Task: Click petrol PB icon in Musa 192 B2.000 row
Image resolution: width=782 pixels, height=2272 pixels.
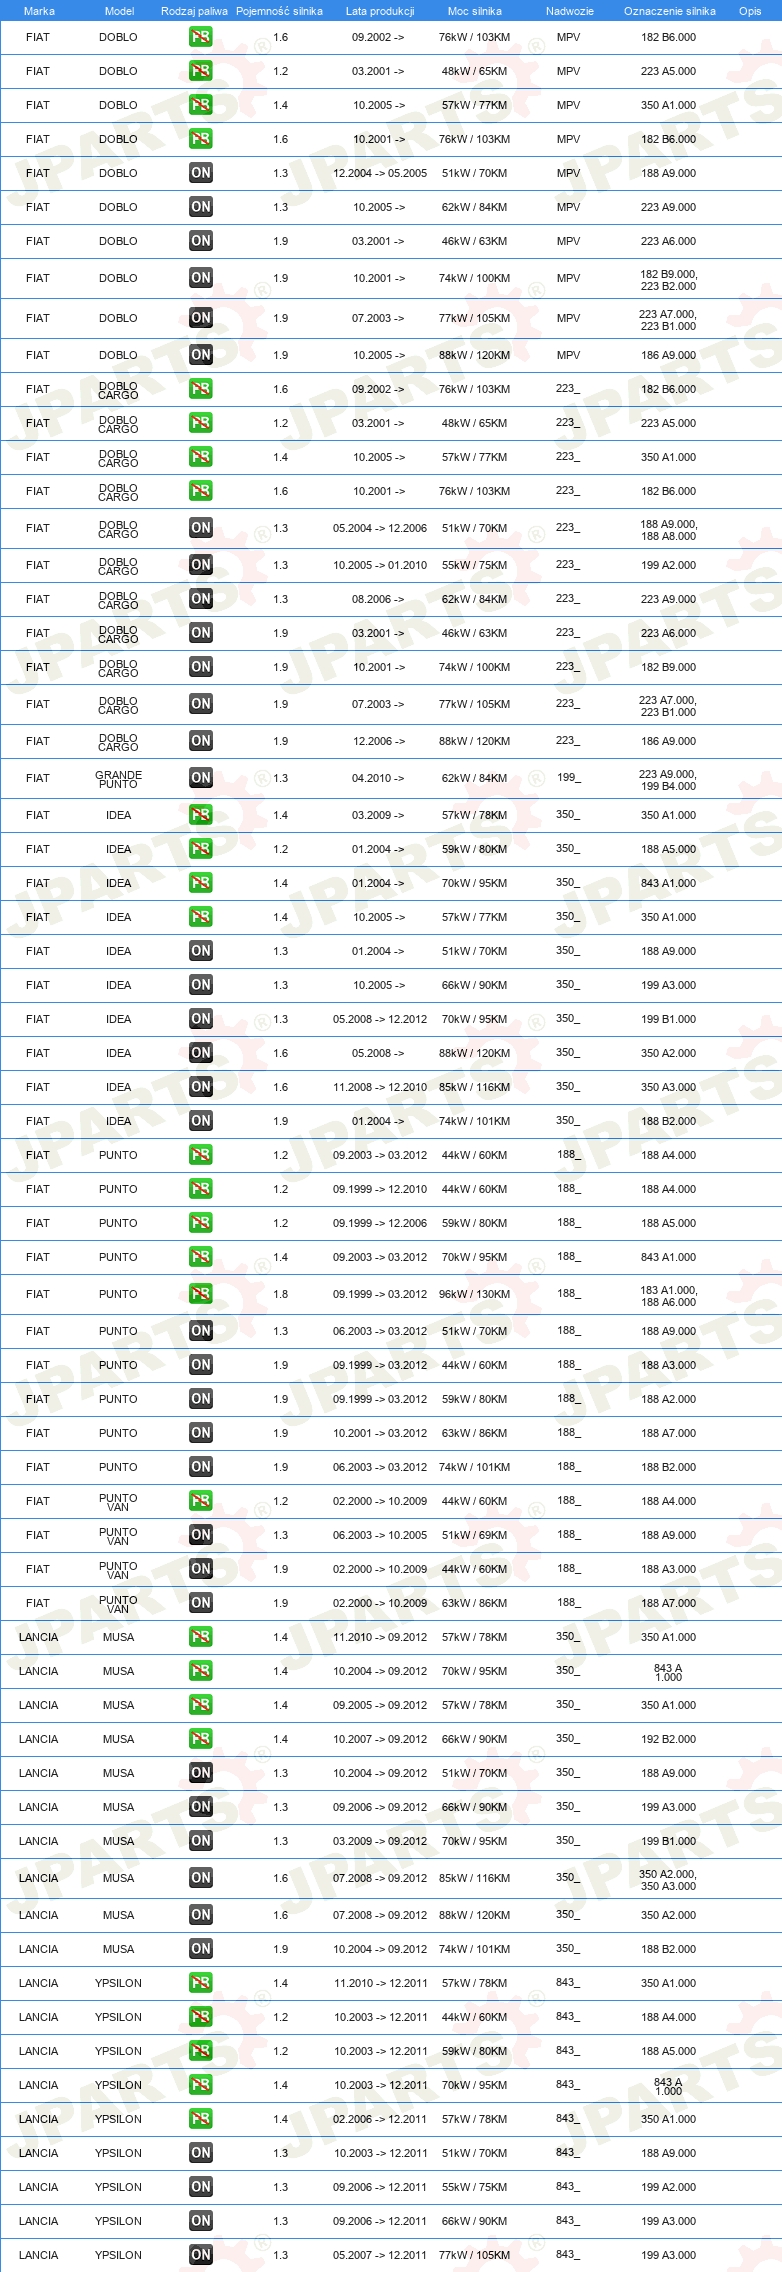Action: pyautogui.click(x=201, y=1739)
